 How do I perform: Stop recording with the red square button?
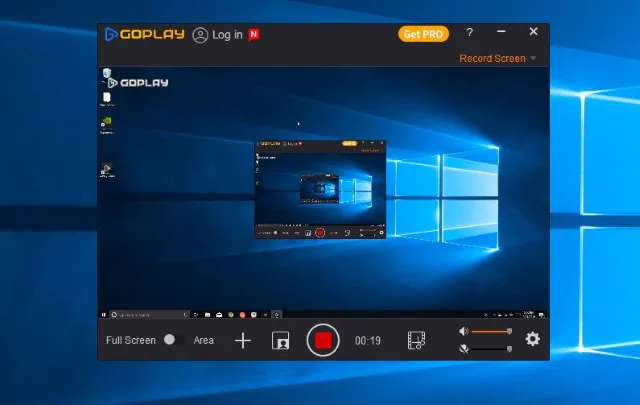323,340
